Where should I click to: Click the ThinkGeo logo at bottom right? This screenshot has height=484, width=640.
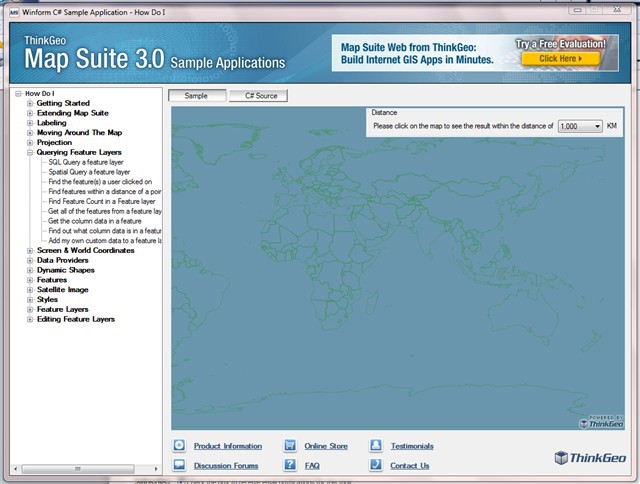tap(590, 458)
